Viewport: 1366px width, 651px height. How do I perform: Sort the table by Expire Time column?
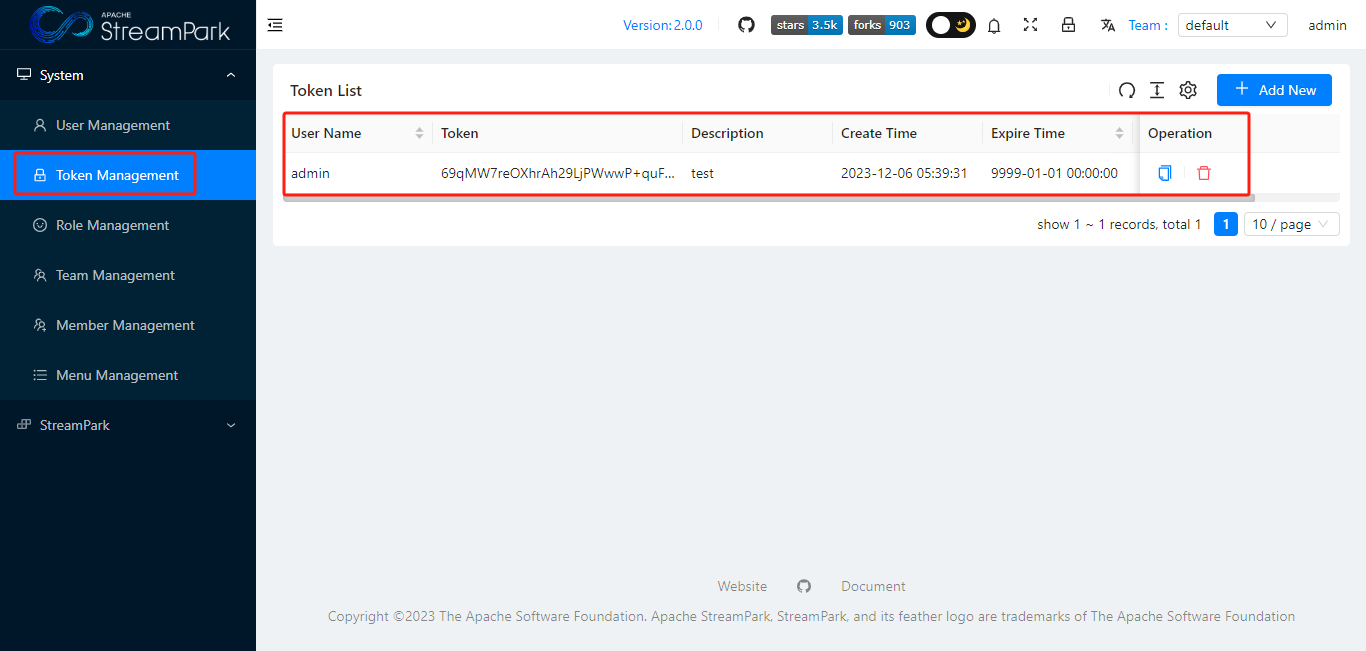click(x=1118, y=132)
